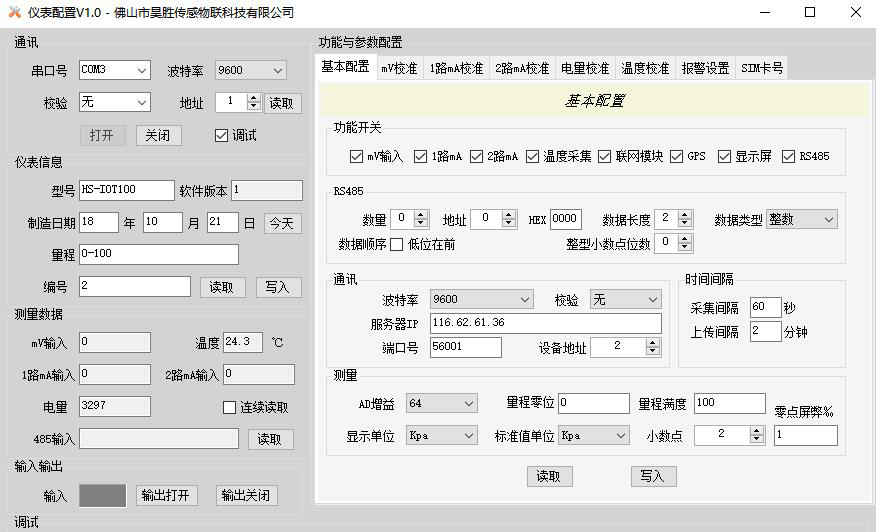Select the SIM卡号 tab

(762, 69)
